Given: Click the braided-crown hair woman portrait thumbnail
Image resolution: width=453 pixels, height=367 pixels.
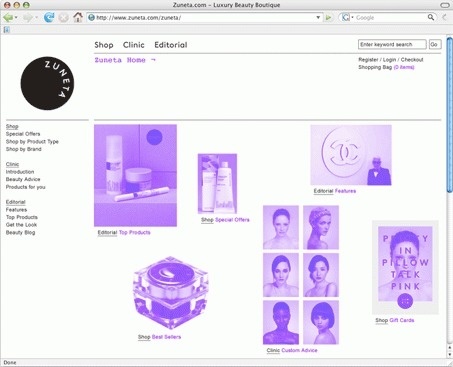Looking at the screenshot, I should click(x=321, y=227).
